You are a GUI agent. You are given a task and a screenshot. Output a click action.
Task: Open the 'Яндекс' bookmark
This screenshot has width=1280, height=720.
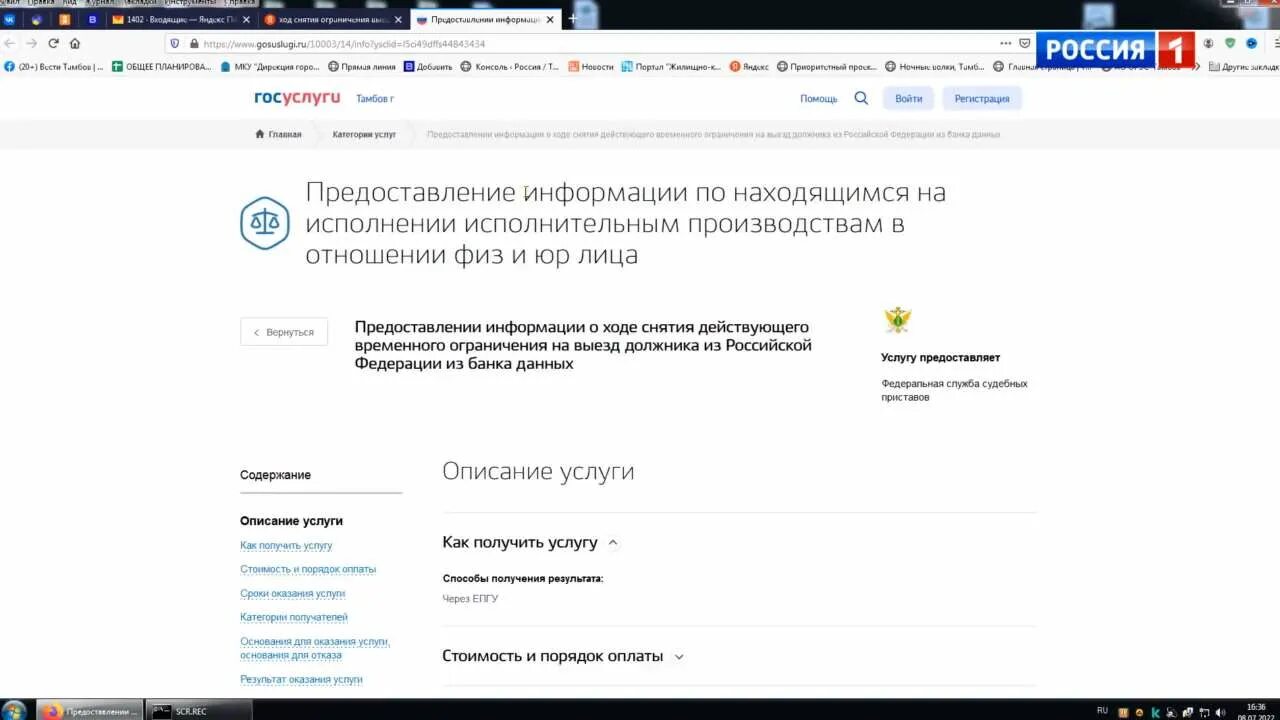(749, 67)
